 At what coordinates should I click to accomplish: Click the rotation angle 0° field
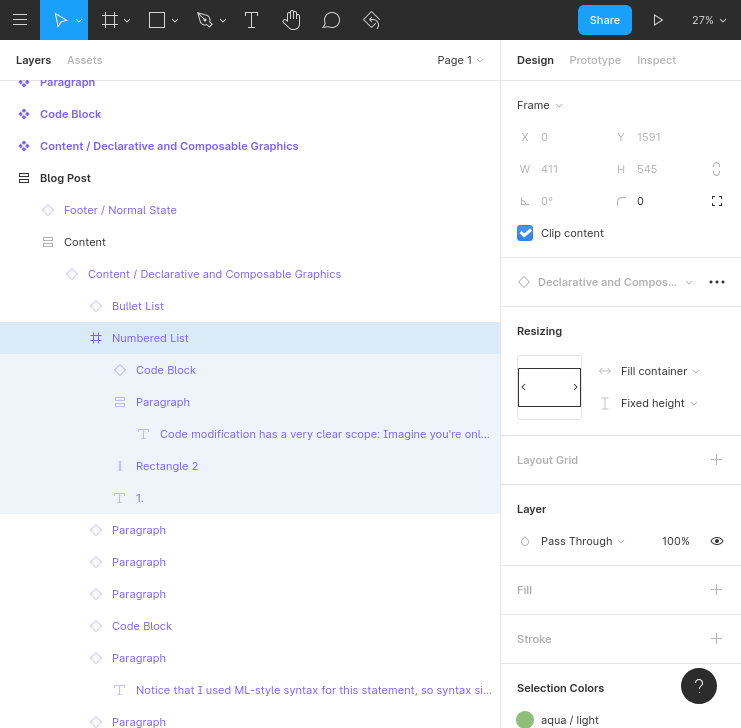tap(547, 201)
